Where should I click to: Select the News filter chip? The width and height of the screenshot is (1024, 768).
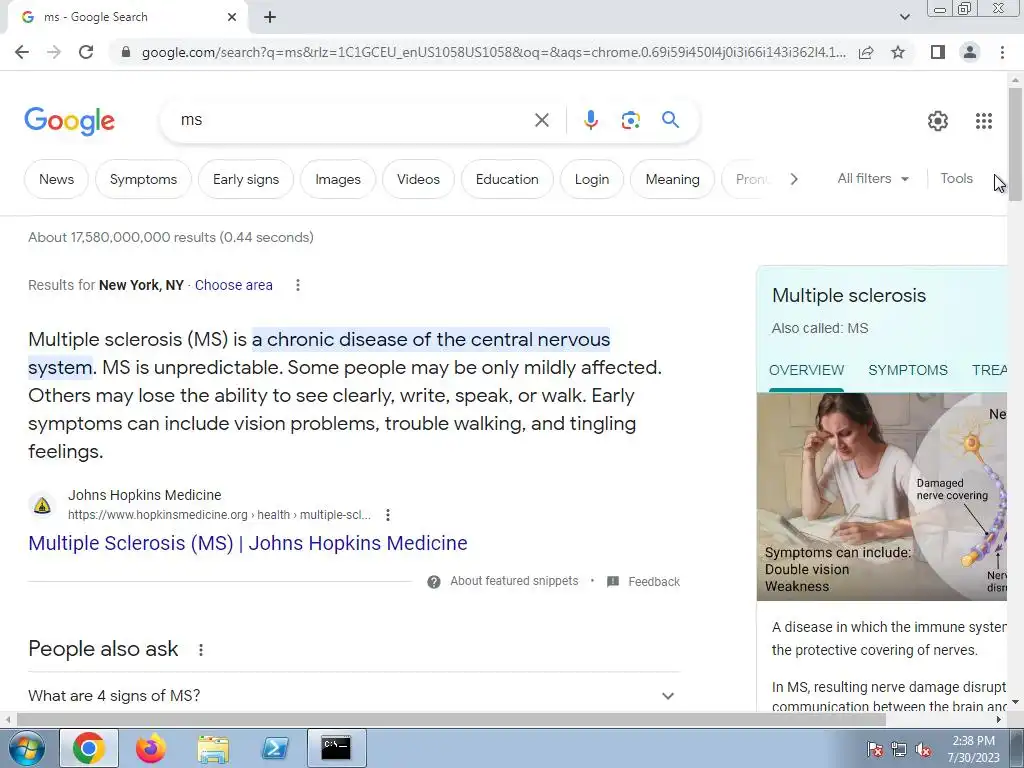point(56,179)
